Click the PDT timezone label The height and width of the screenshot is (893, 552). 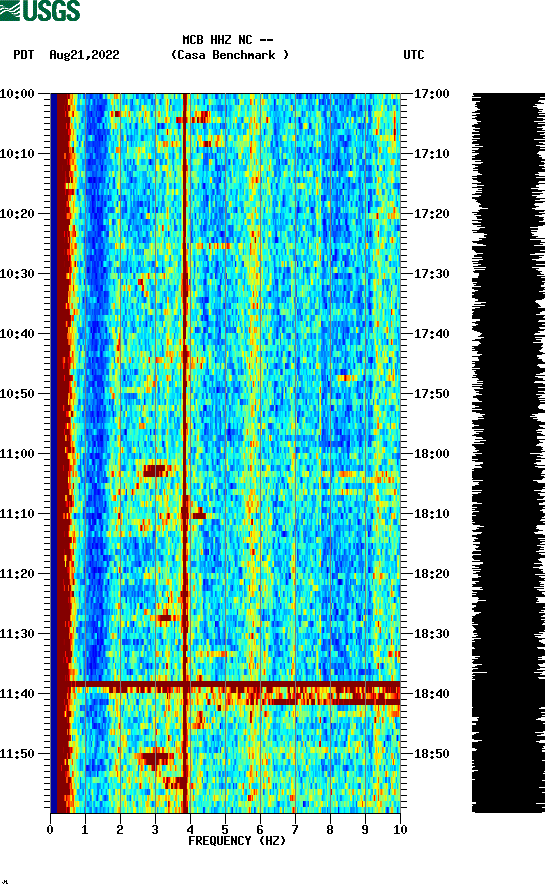click(23, 55)
